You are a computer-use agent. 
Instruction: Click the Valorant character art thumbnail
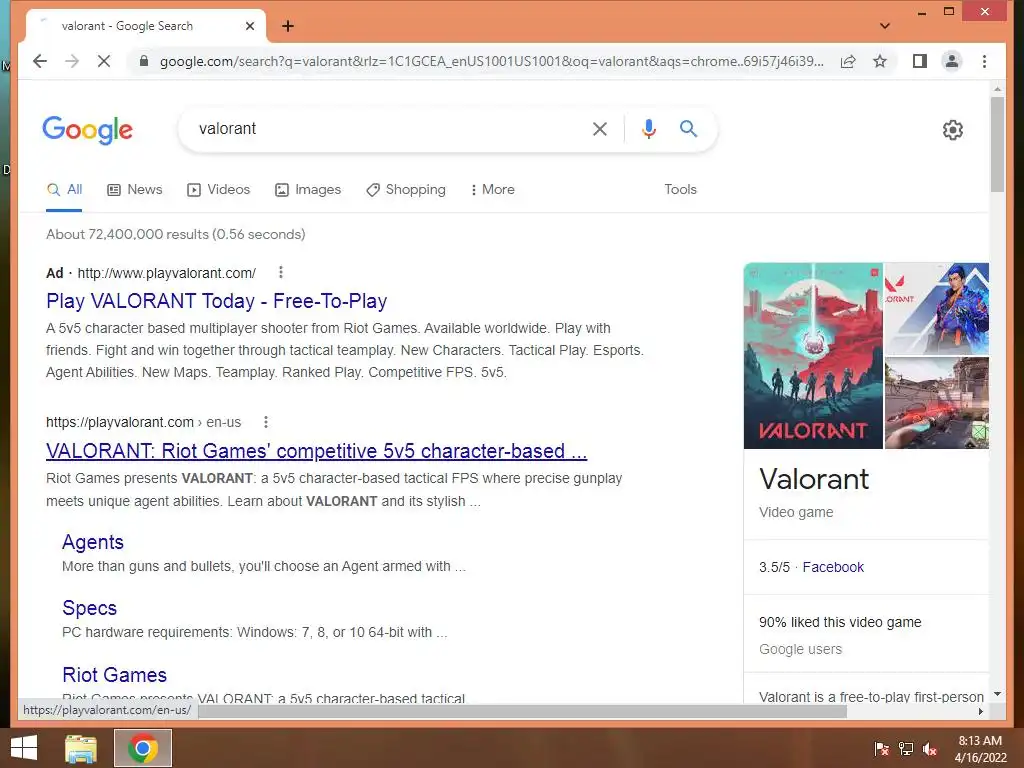click(x=936, y=308)
